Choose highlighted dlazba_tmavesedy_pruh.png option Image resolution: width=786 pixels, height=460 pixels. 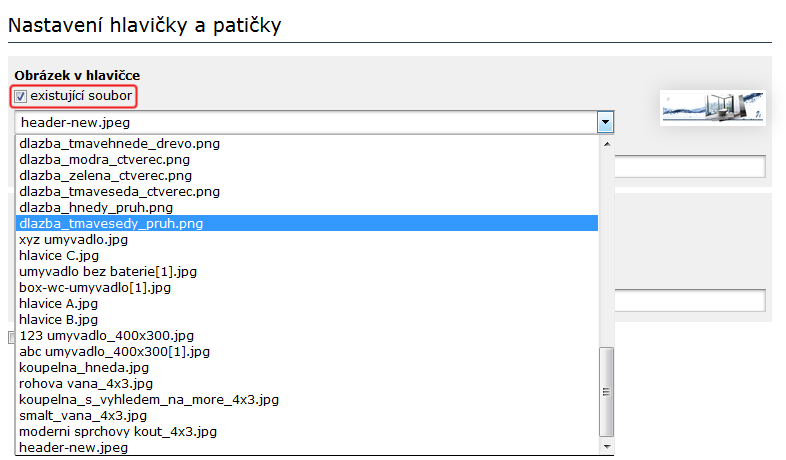click(x=111, y=223)
